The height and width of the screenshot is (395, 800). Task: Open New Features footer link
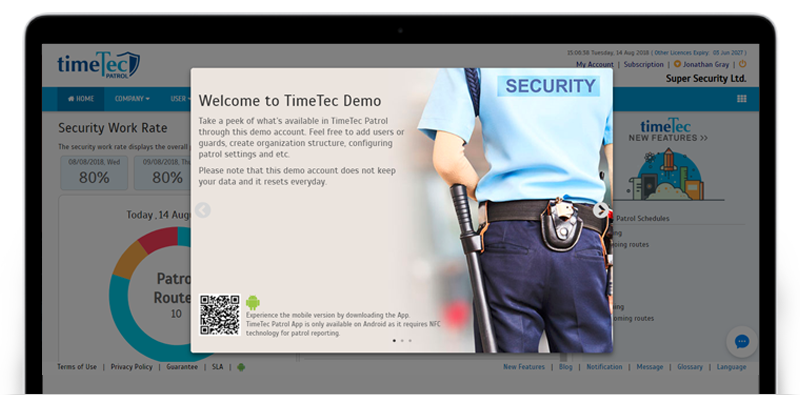[524, 367]
